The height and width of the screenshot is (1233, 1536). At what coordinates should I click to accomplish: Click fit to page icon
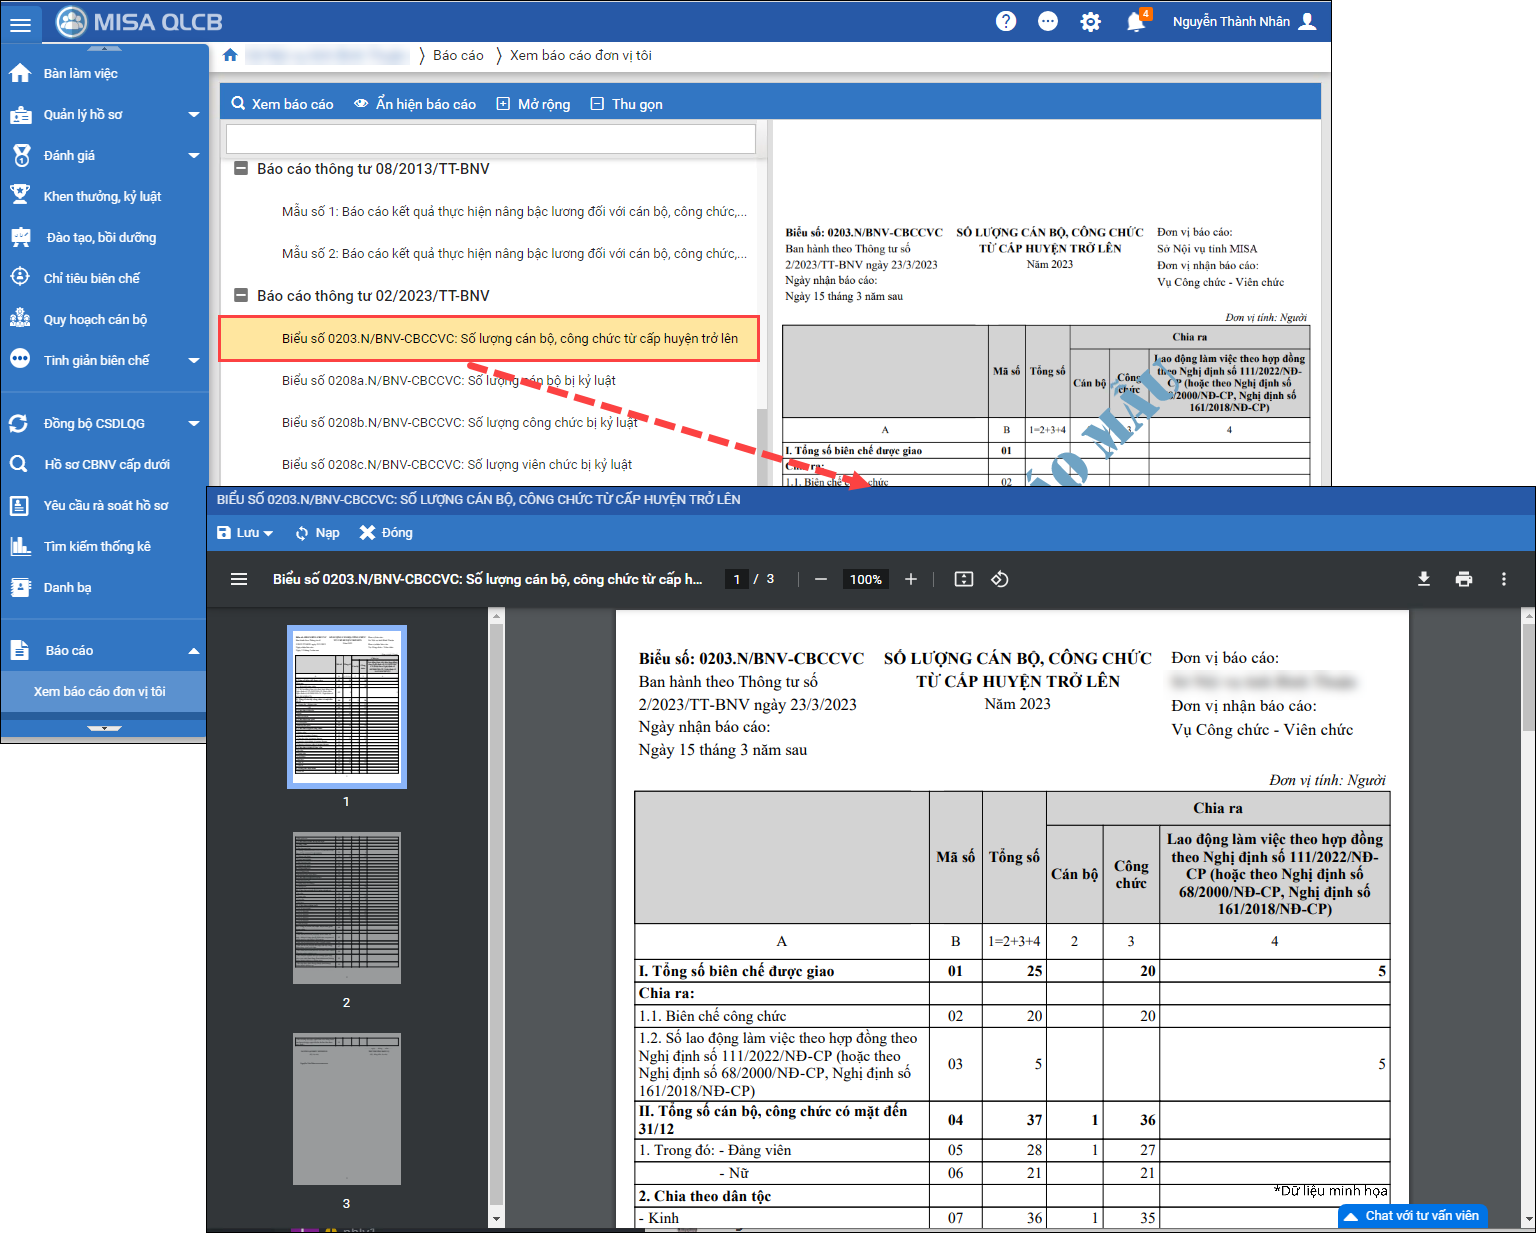point(964,579)
